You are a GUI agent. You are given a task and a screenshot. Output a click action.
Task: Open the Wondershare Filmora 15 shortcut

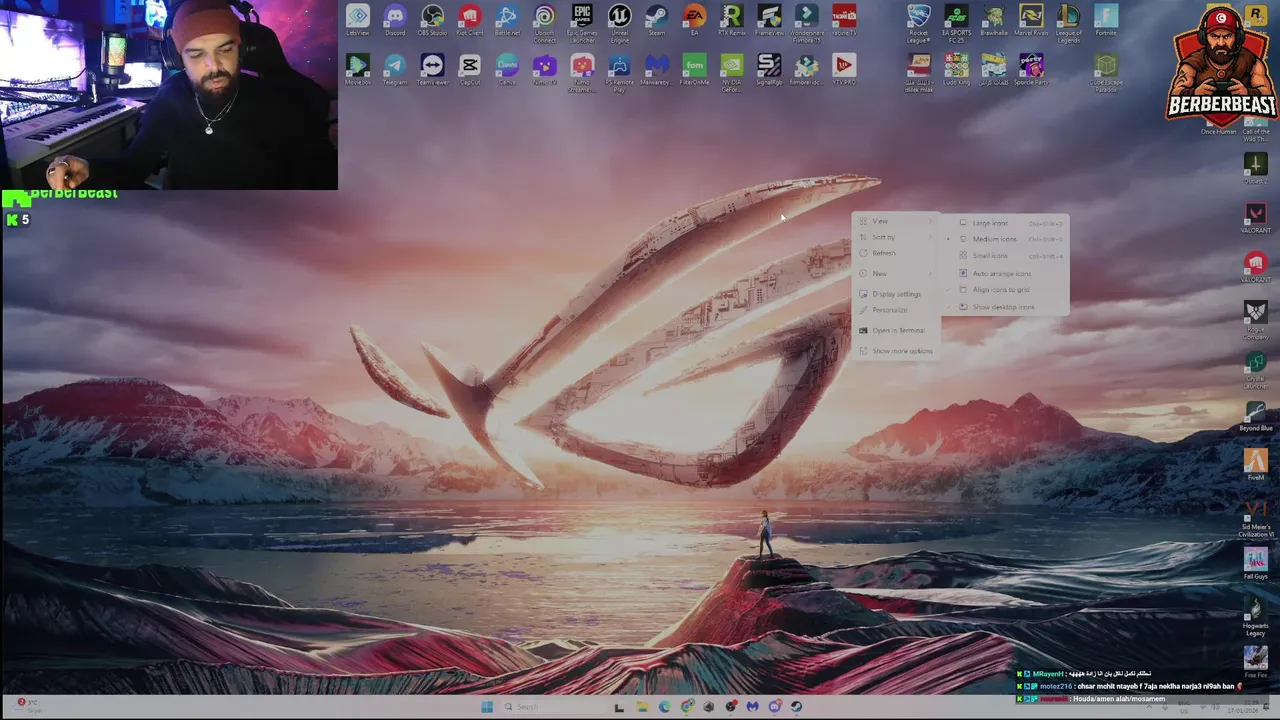click(x=806, y=22)
